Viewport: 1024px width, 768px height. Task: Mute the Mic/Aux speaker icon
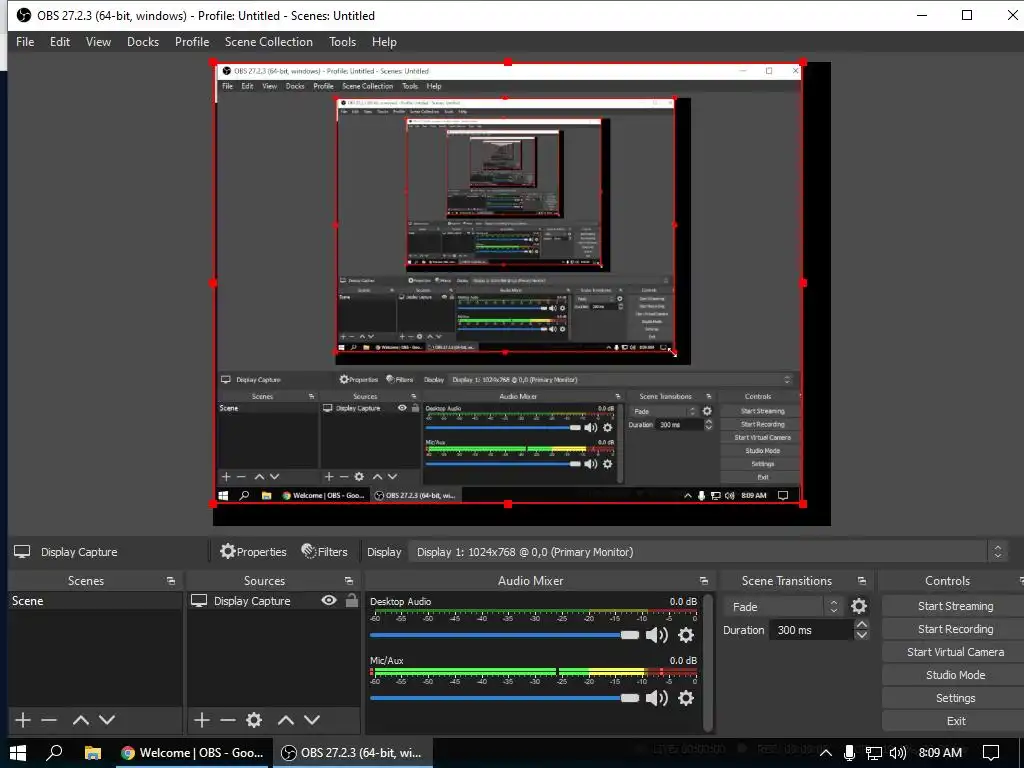click(x=656, y=698)
